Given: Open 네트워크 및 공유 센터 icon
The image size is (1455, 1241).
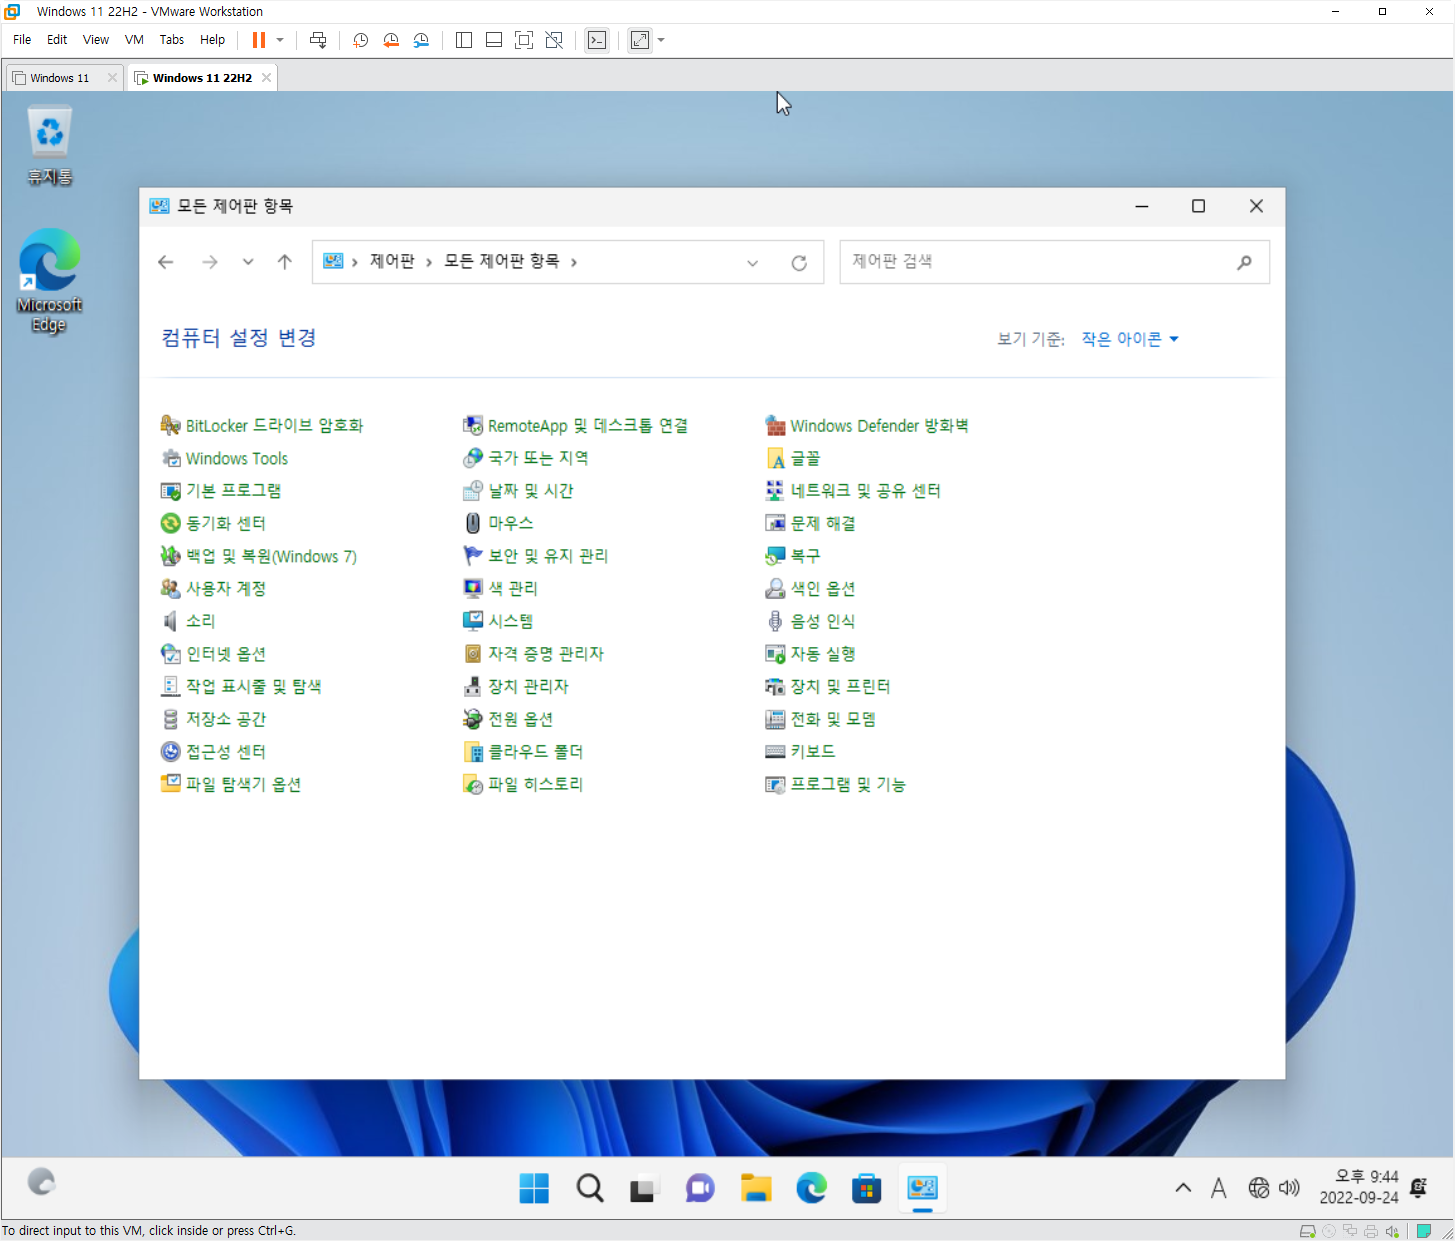Looking at the screenshot, I should pos(775,491).
